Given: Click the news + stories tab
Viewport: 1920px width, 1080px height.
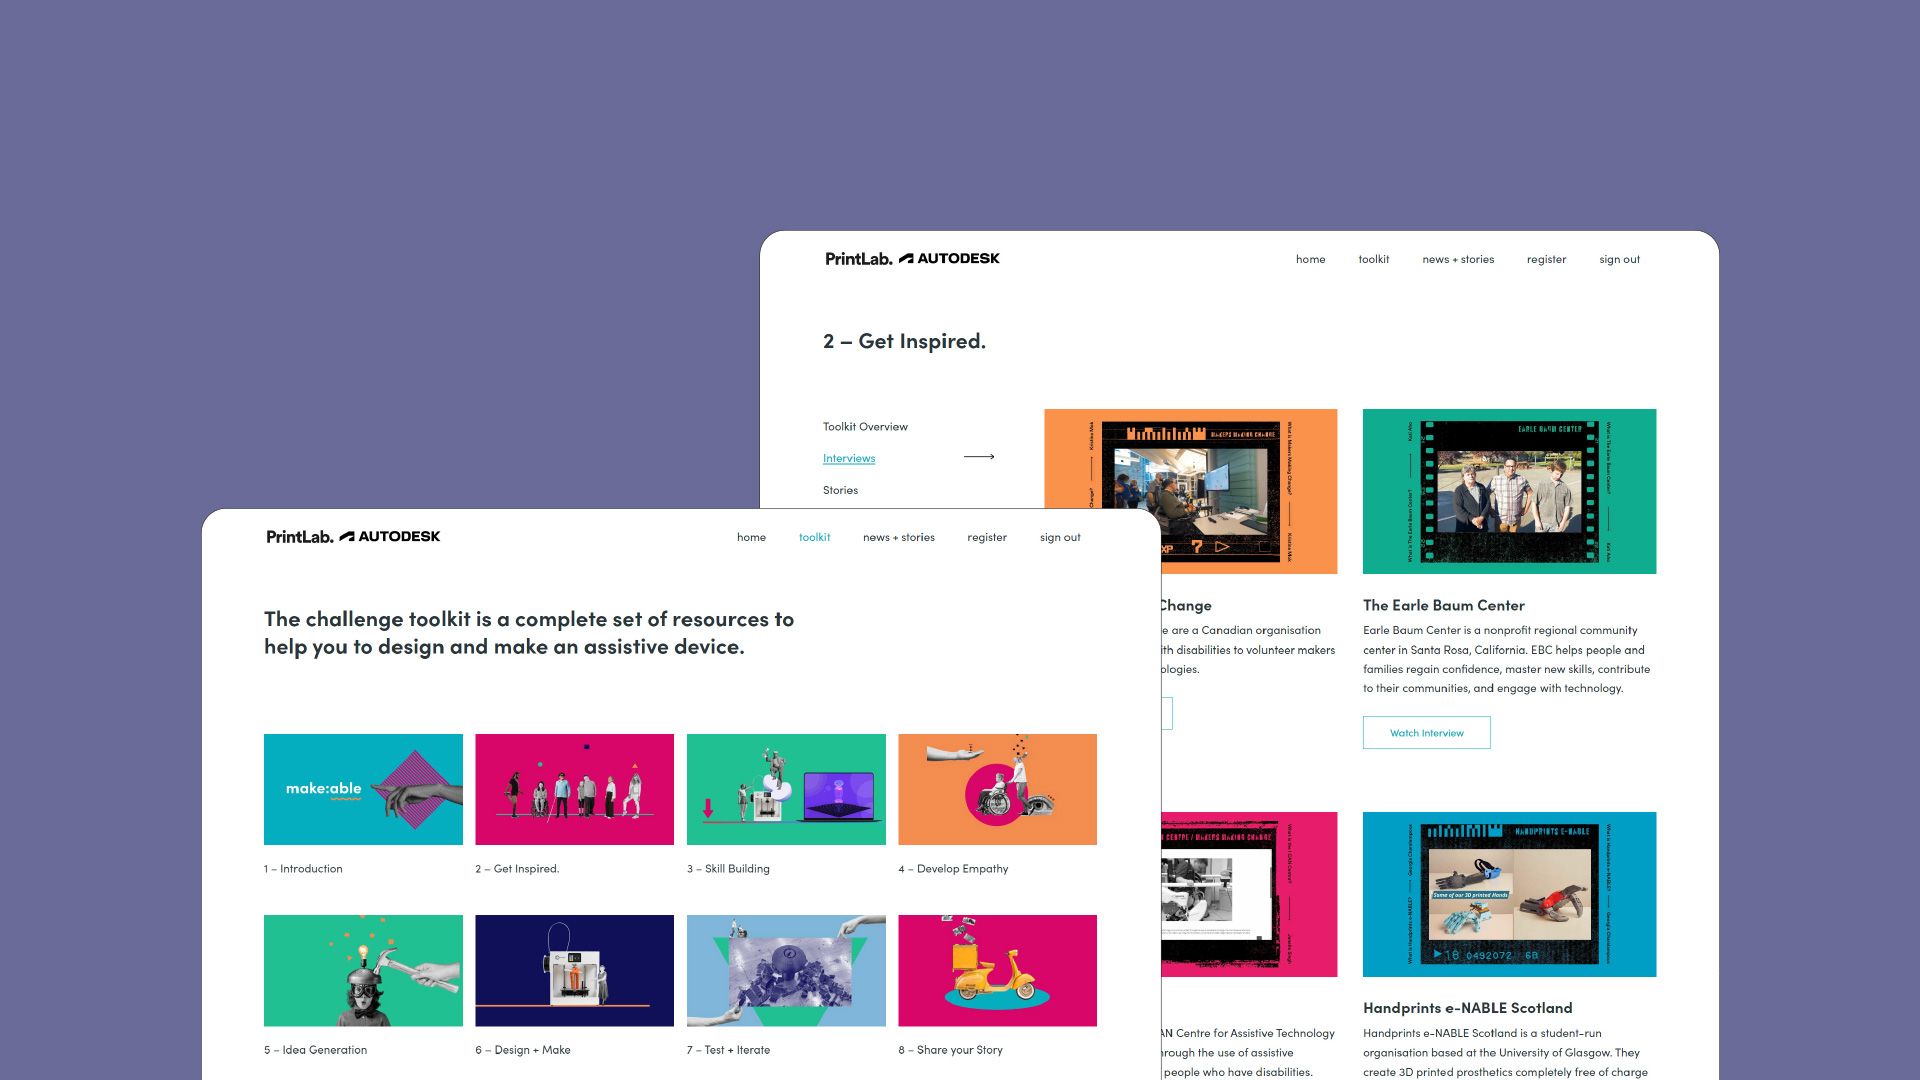Looking at the screenshot, I should (x=898, y=537).
